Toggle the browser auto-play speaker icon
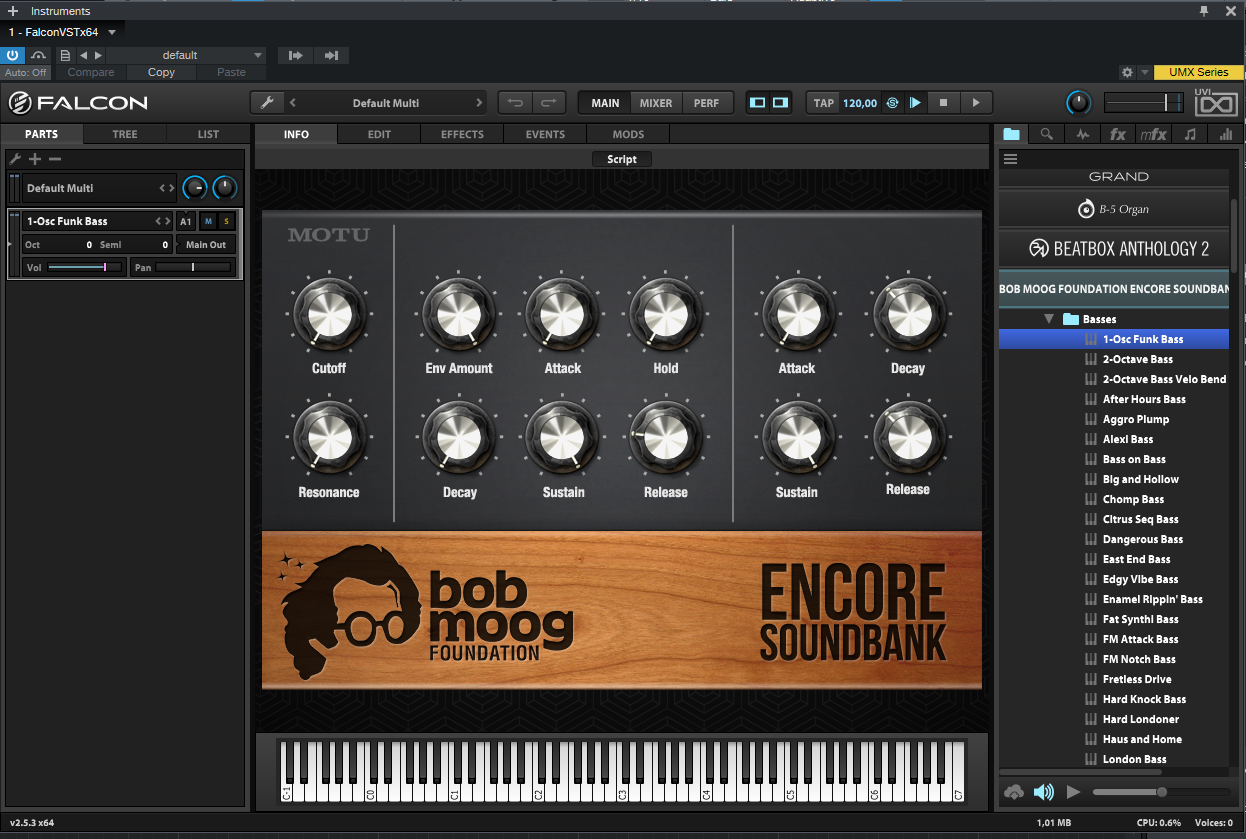 1043,792
